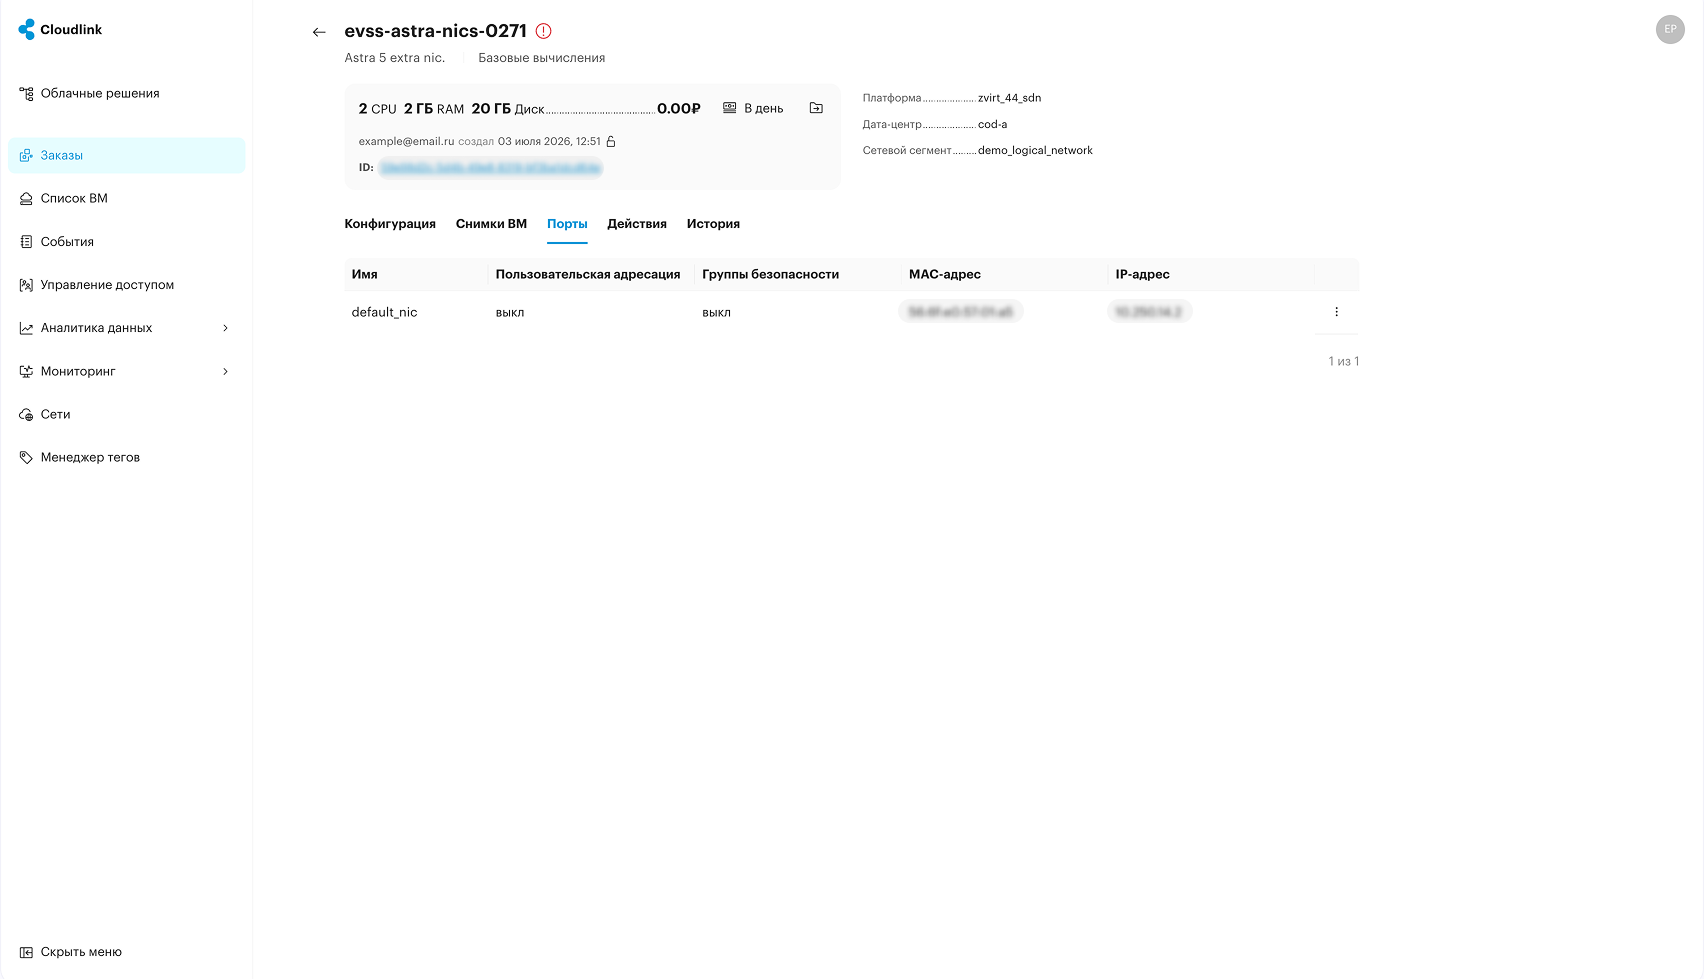The height and width of the screenshot is (979, 1704).
Task: Switch to the Снимки ВМ tab
Action: click(x=491, y=224)
